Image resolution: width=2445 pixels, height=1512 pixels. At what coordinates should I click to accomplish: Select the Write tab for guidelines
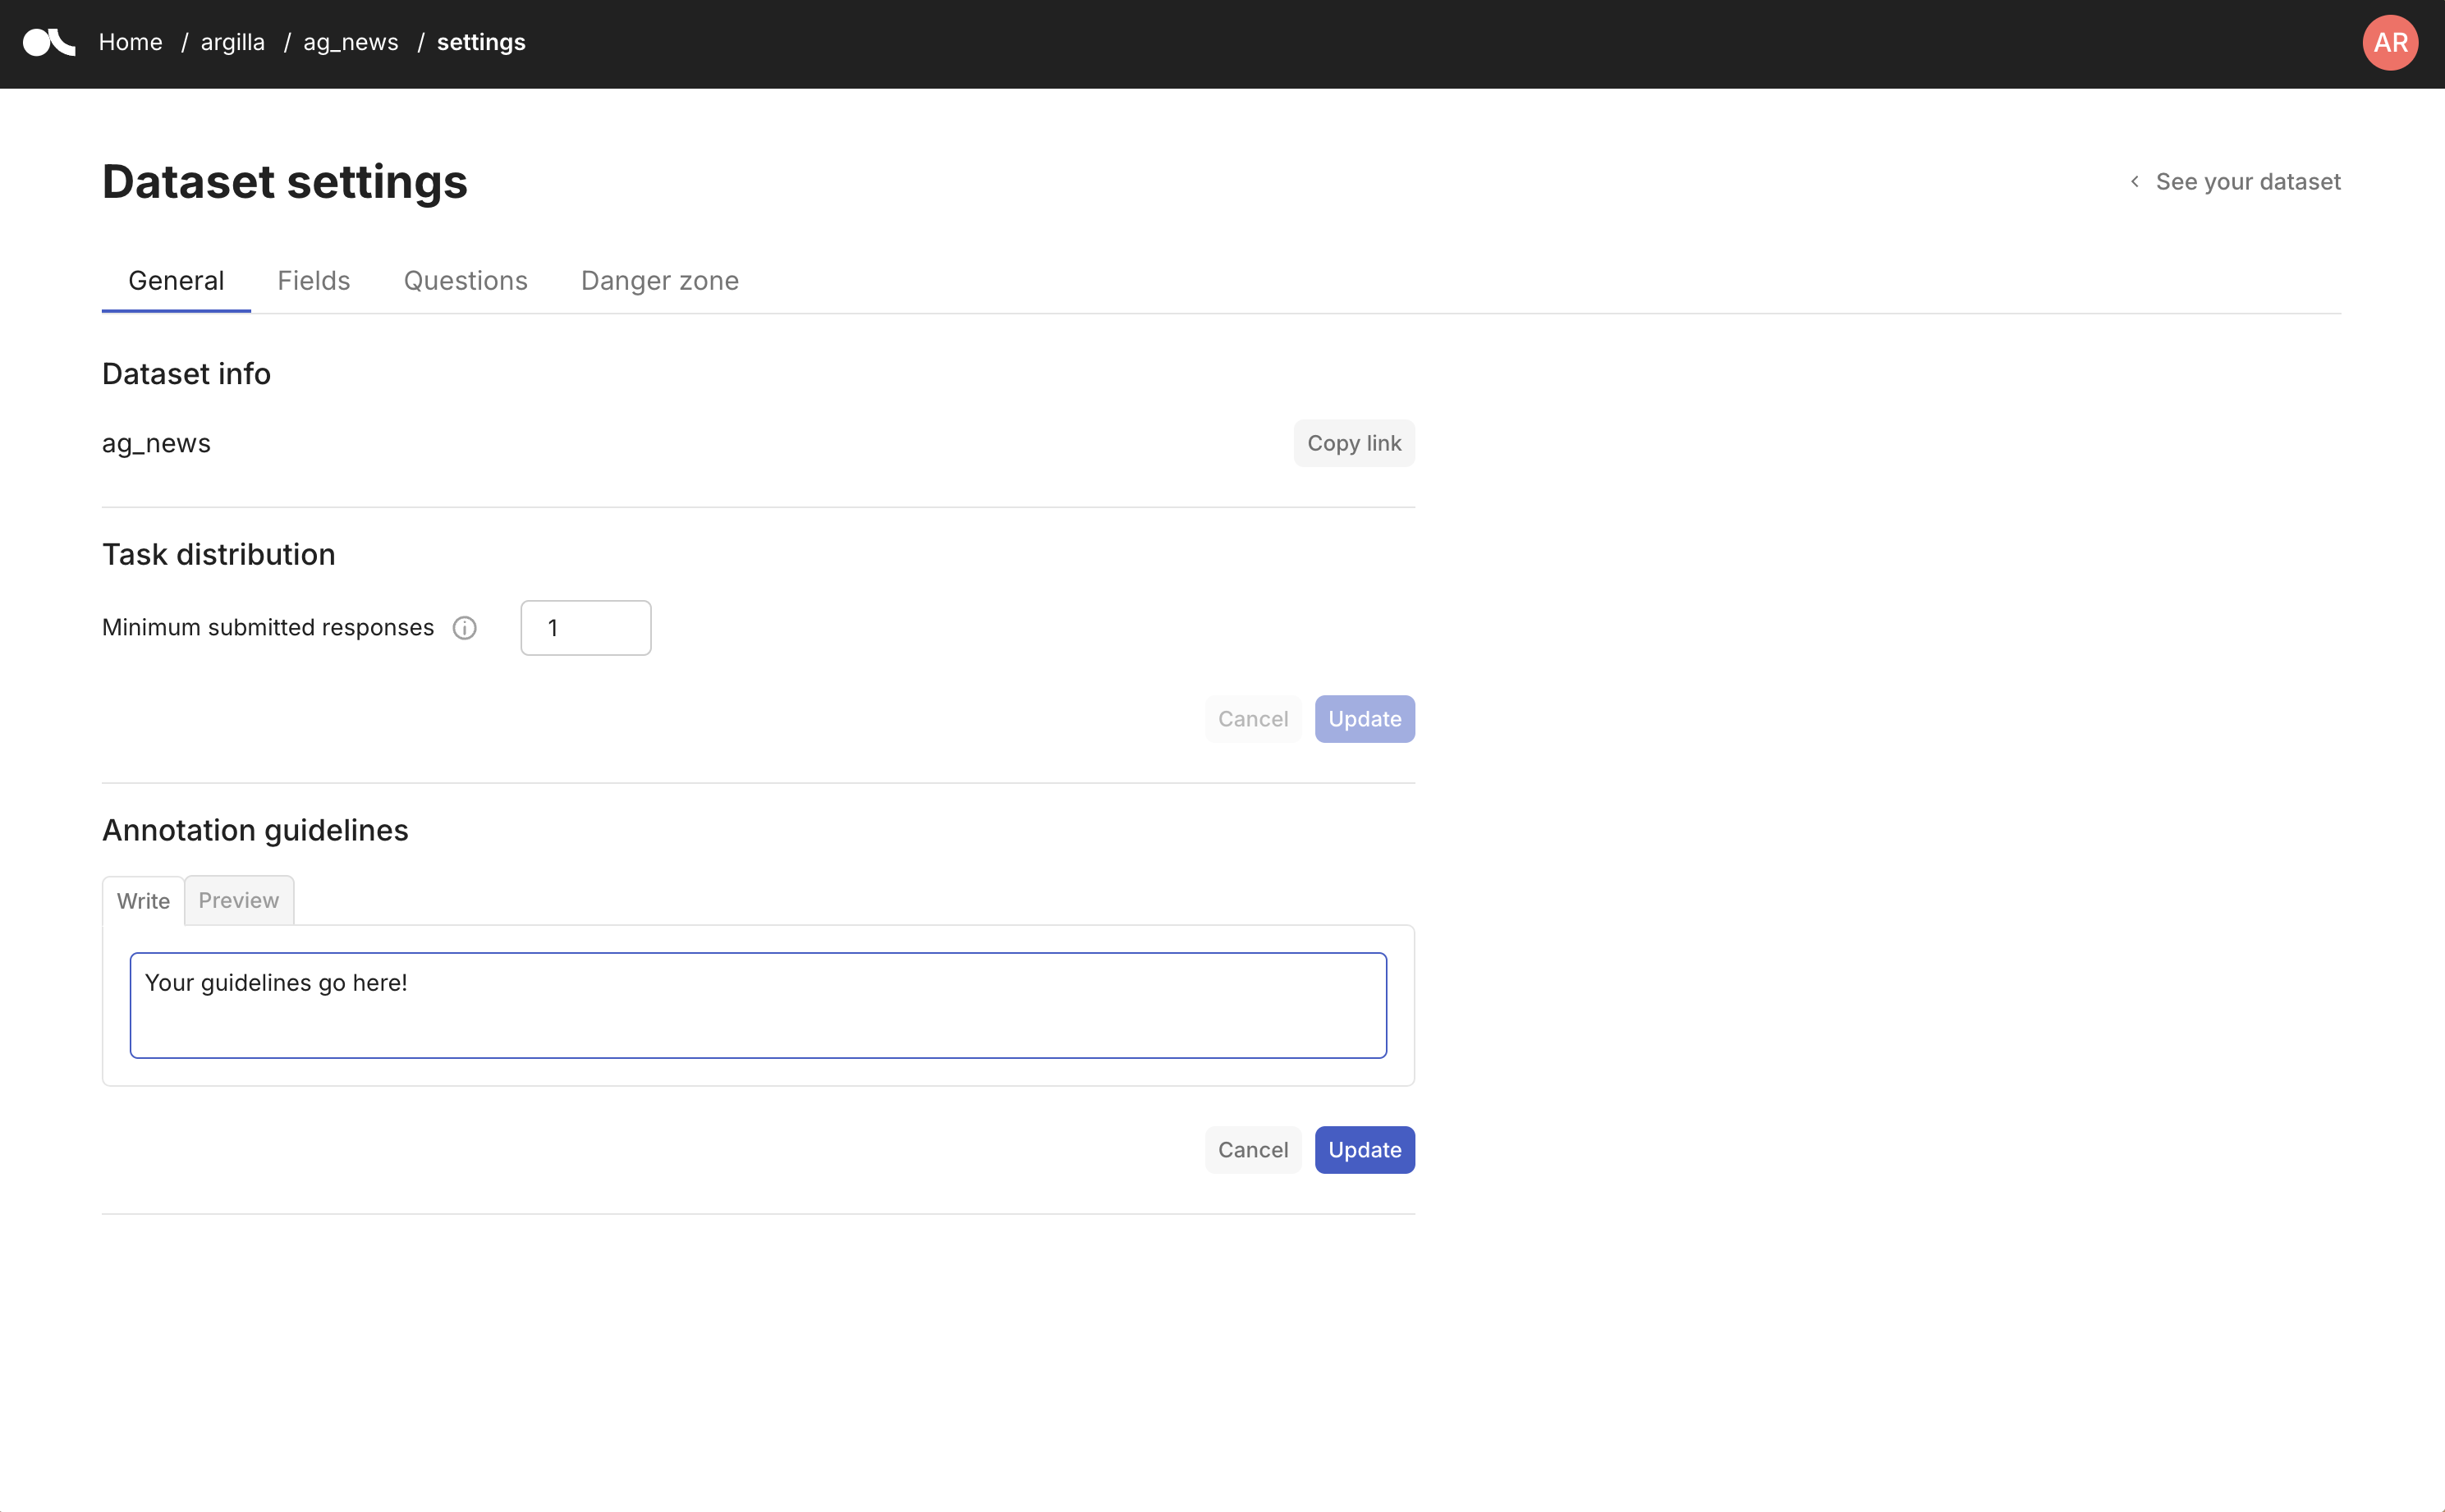pos(143,901)
